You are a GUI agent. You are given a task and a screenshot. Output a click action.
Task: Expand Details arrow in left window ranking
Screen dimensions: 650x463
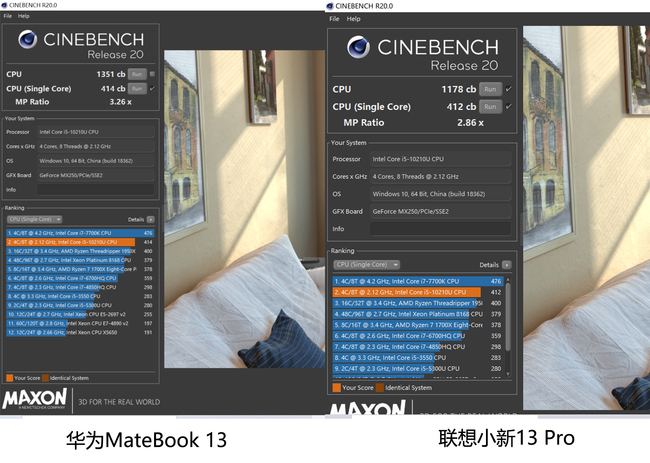click(150, 219)
